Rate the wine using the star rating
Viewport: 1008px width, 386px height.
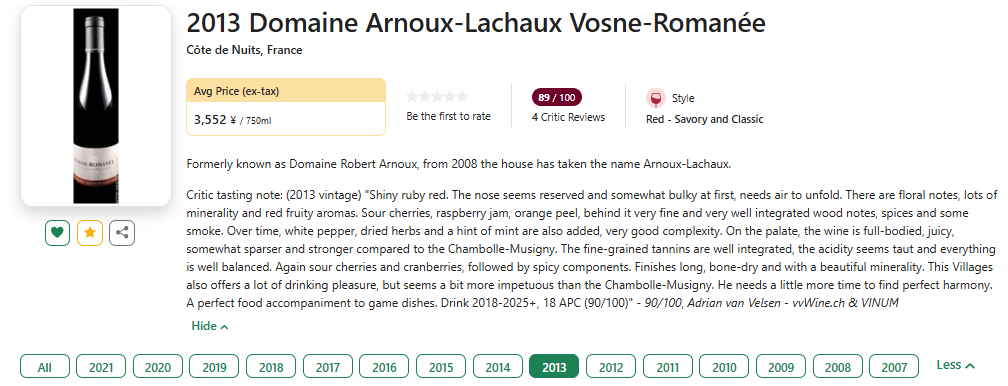pyautogui.click(x=437, y=96)
